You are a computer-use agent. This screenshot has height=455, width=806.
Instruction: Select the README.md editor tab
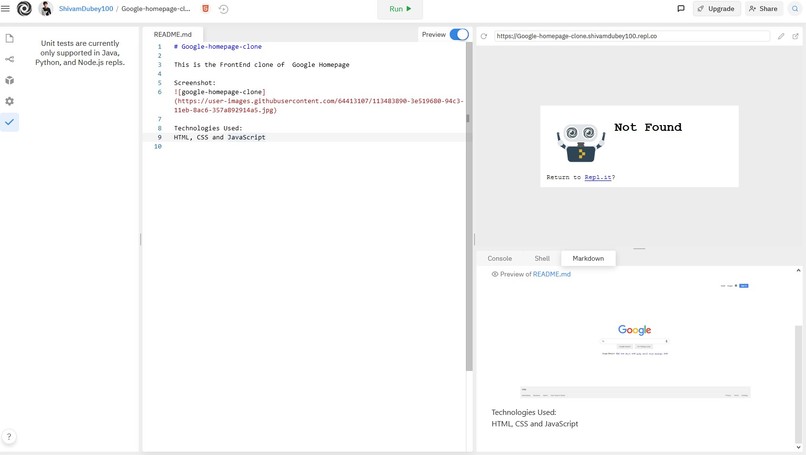click(173, 34)
